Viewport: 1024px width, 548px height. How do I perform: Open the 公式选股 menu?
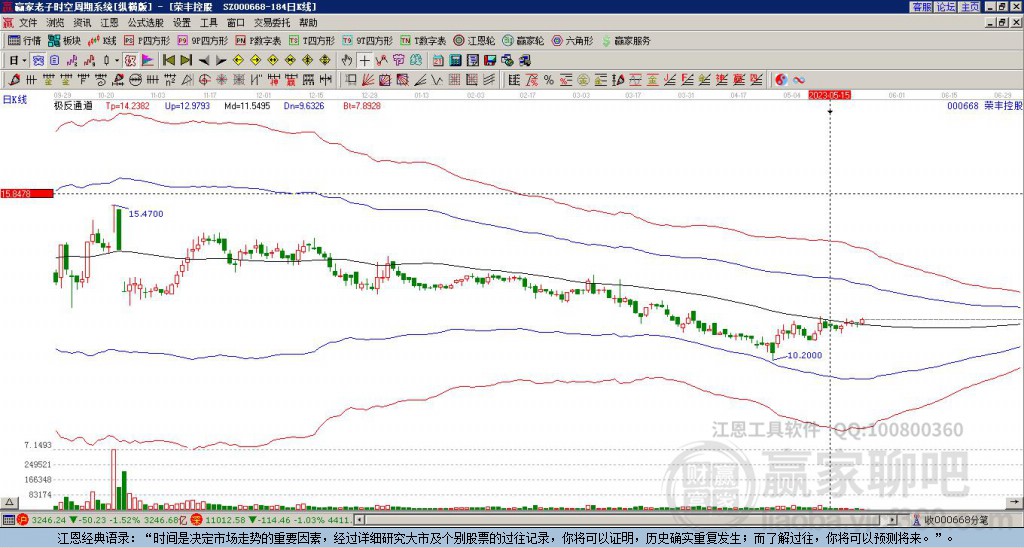[146, 22]
